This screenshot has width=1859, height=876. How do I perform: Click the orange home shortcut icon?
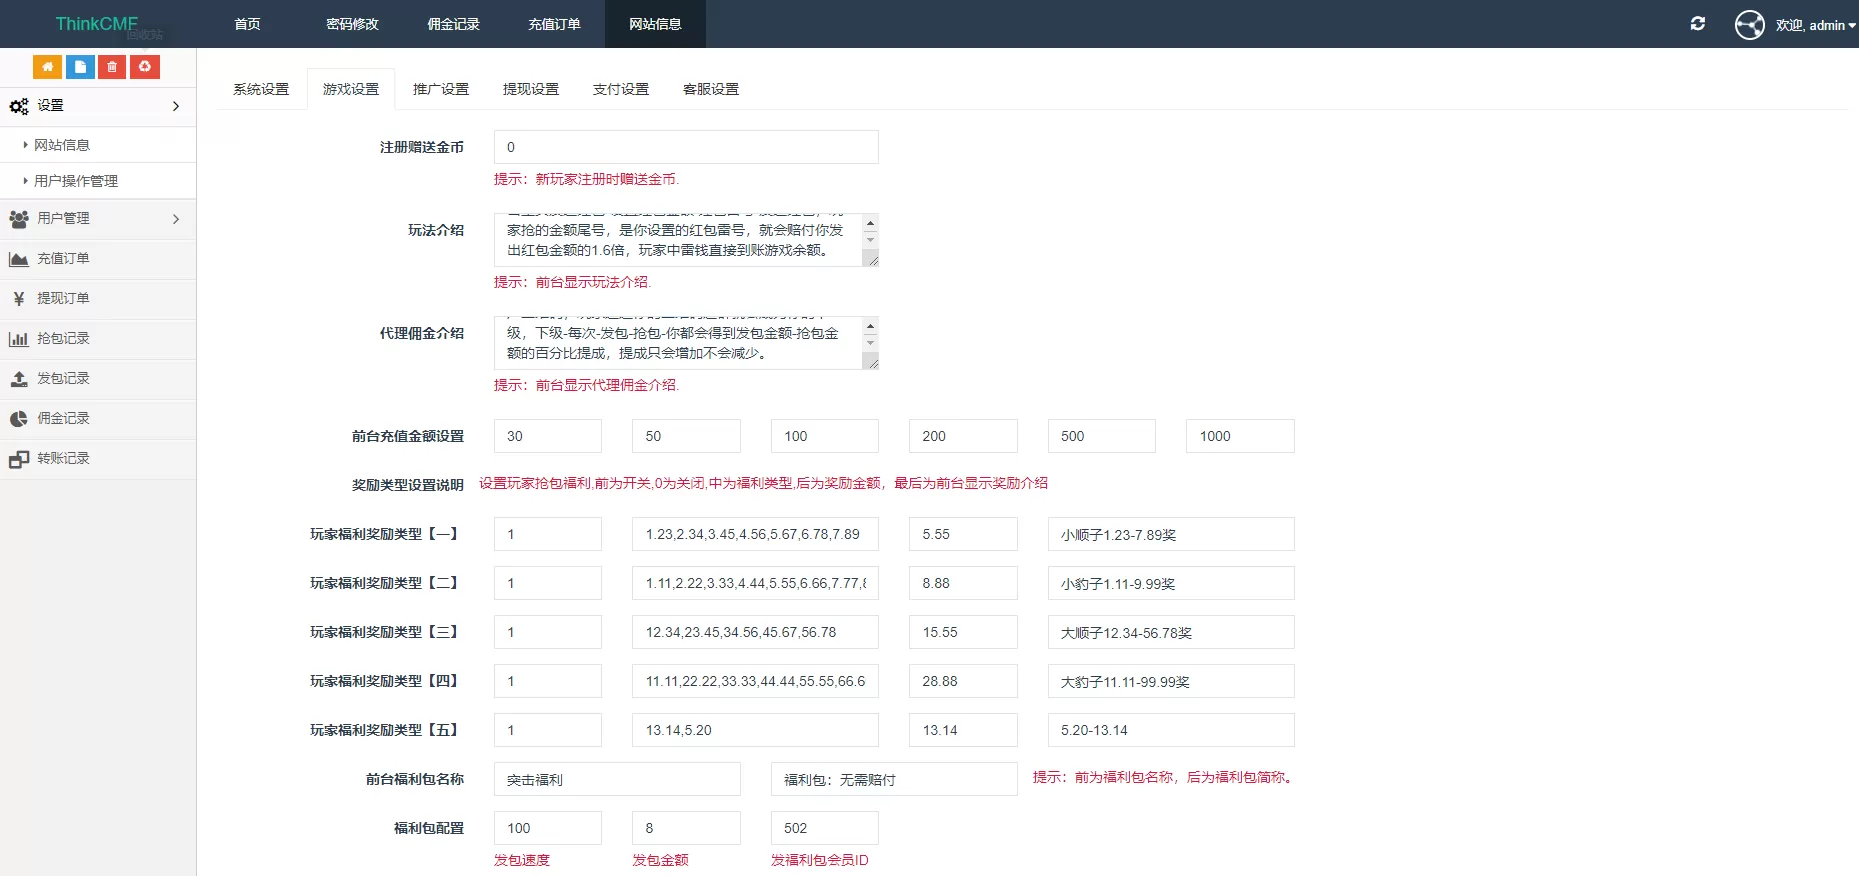coord(47,67)
